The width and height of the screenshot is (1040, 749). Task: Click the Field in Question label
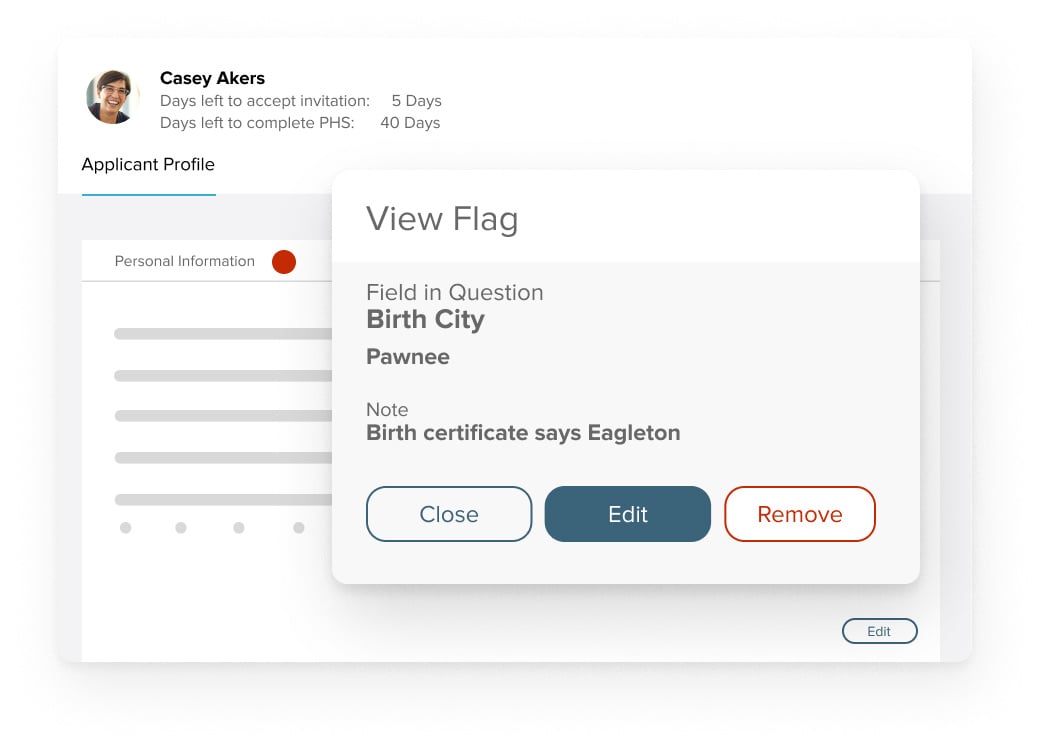(455, 292)
